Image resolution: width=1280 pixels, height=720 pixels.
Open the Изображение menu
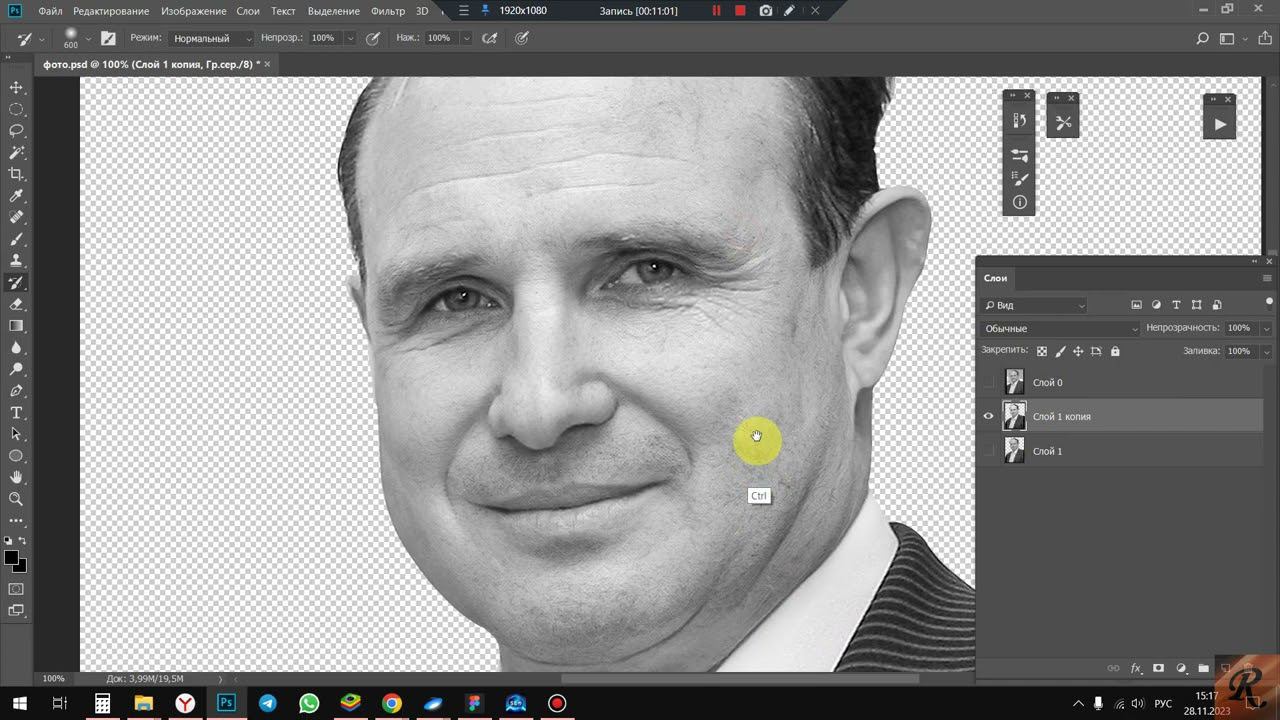(x=193, y=11)
